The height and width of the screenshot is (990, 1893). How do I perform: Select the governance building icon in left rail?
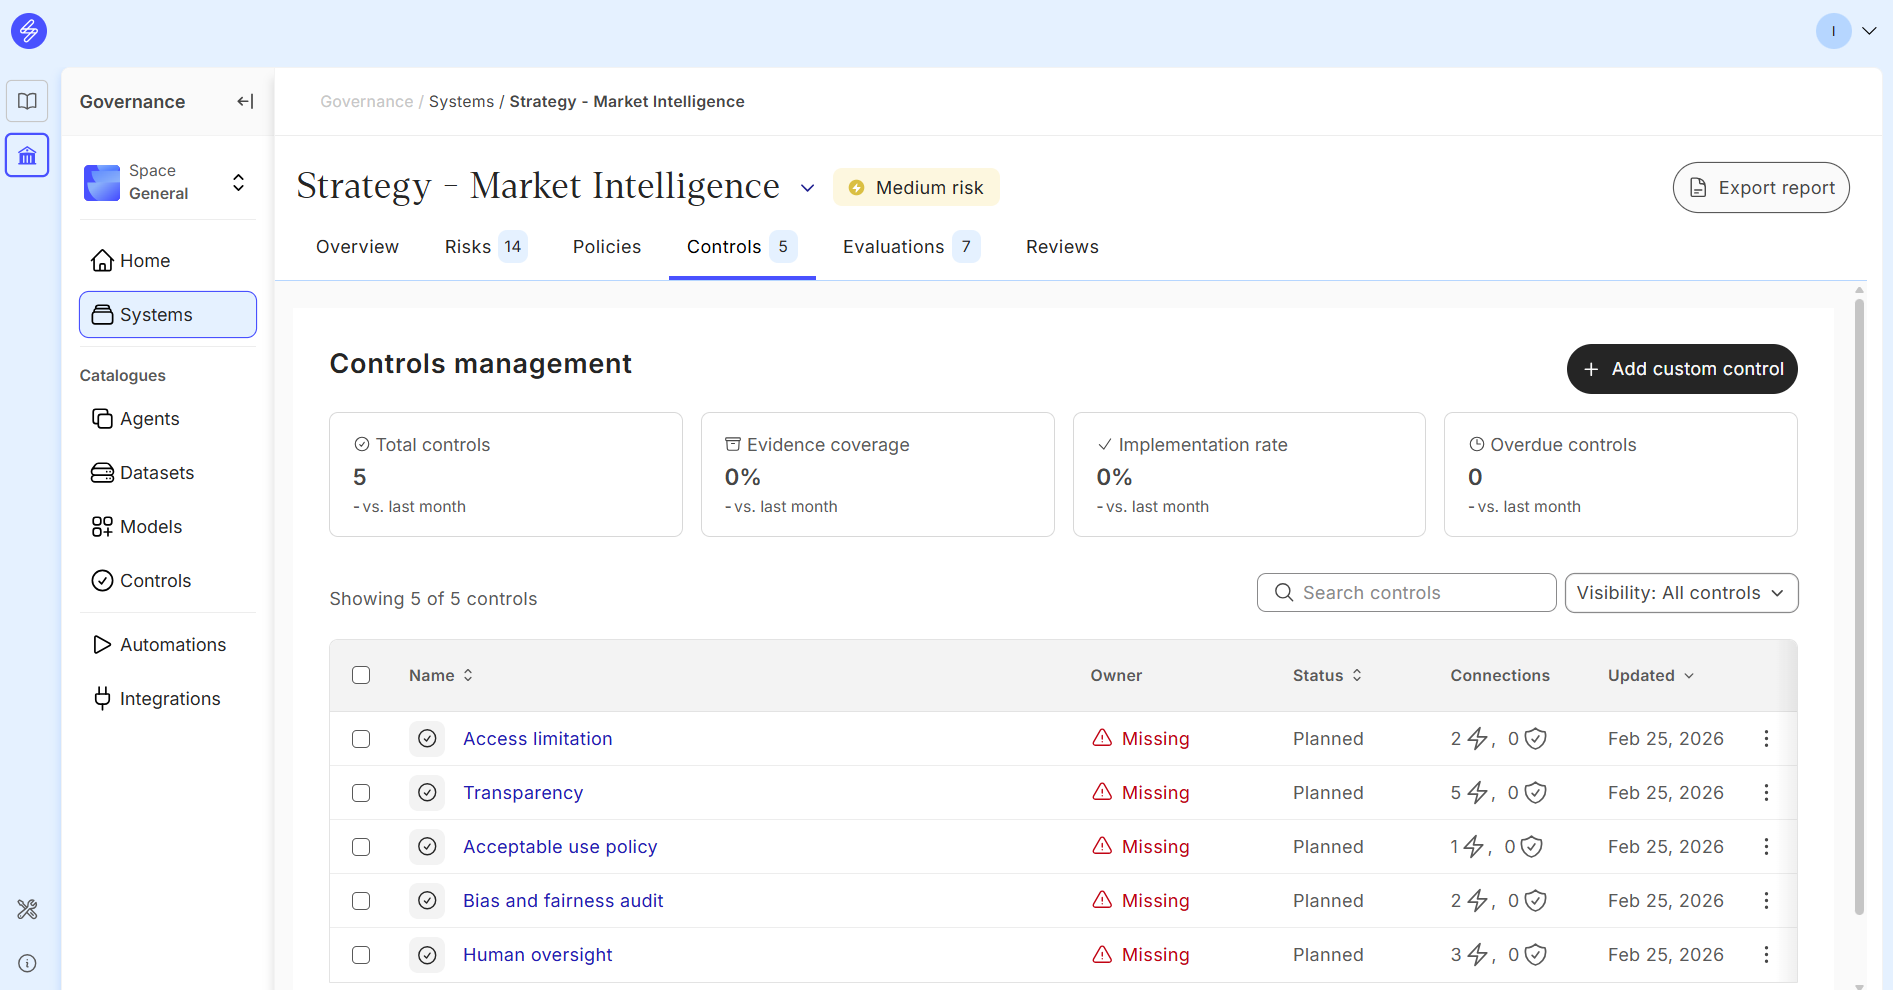27,156
